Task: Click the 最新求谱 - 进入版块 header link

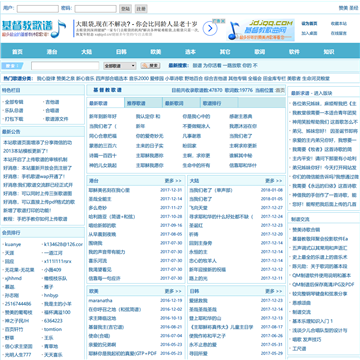Action: [x=311, y=93]
